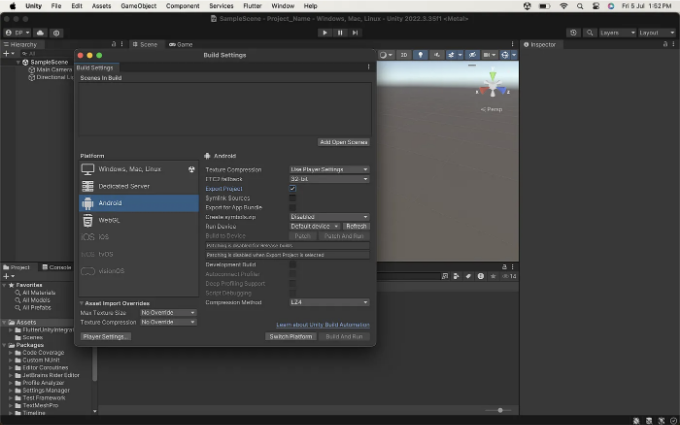Open Player Settings button
Screen dimensions: 680x425
coord(106,337)
